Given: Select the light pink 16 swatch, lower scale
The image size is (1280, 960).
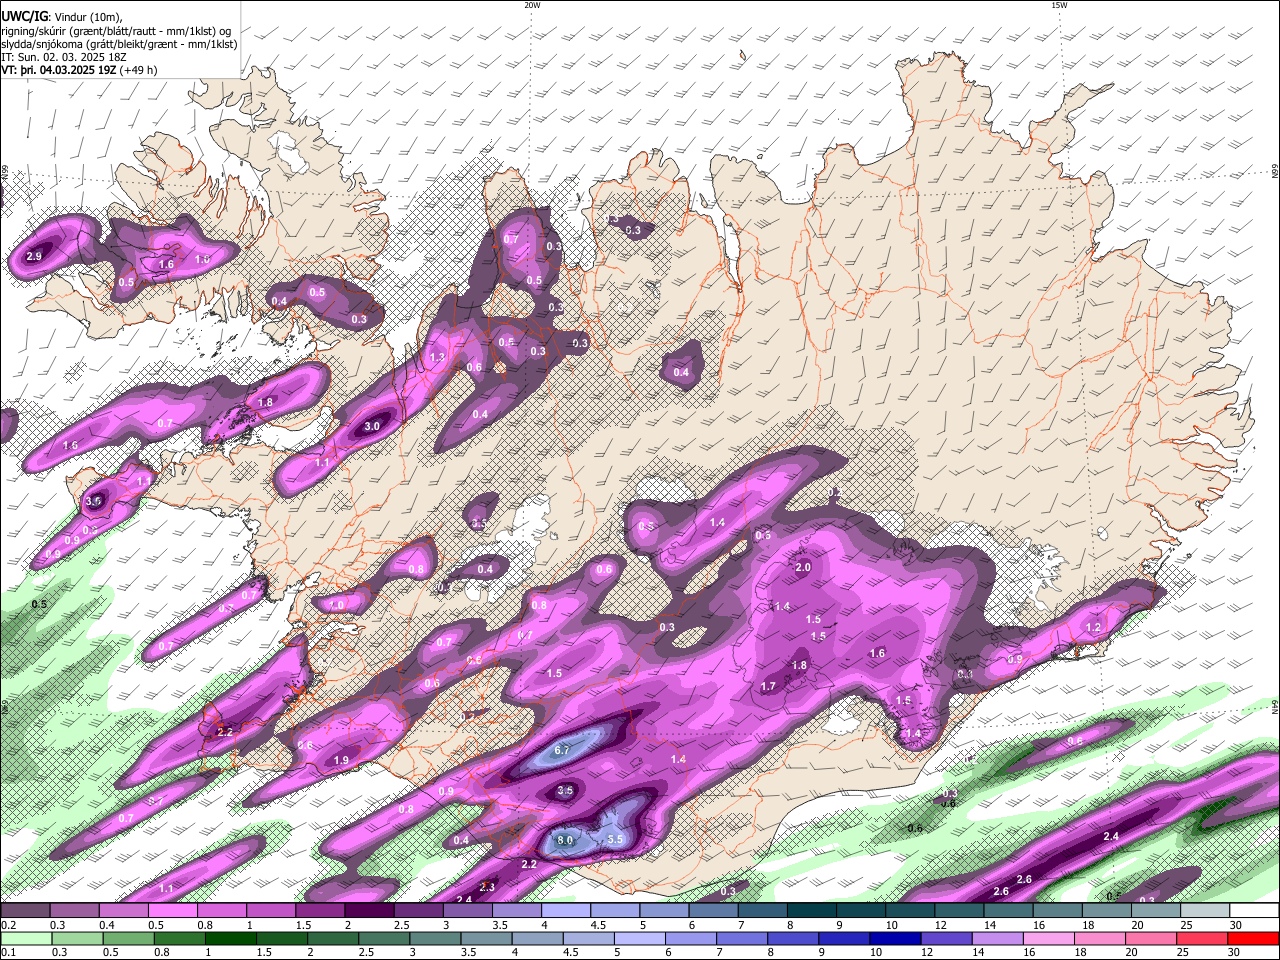Looking at the screenshot, I should [x=1048, y=939].
